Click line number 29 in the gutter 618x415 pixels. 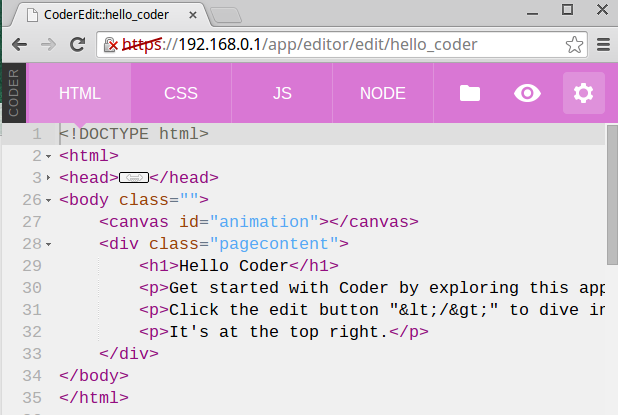[x=32, y=266]
